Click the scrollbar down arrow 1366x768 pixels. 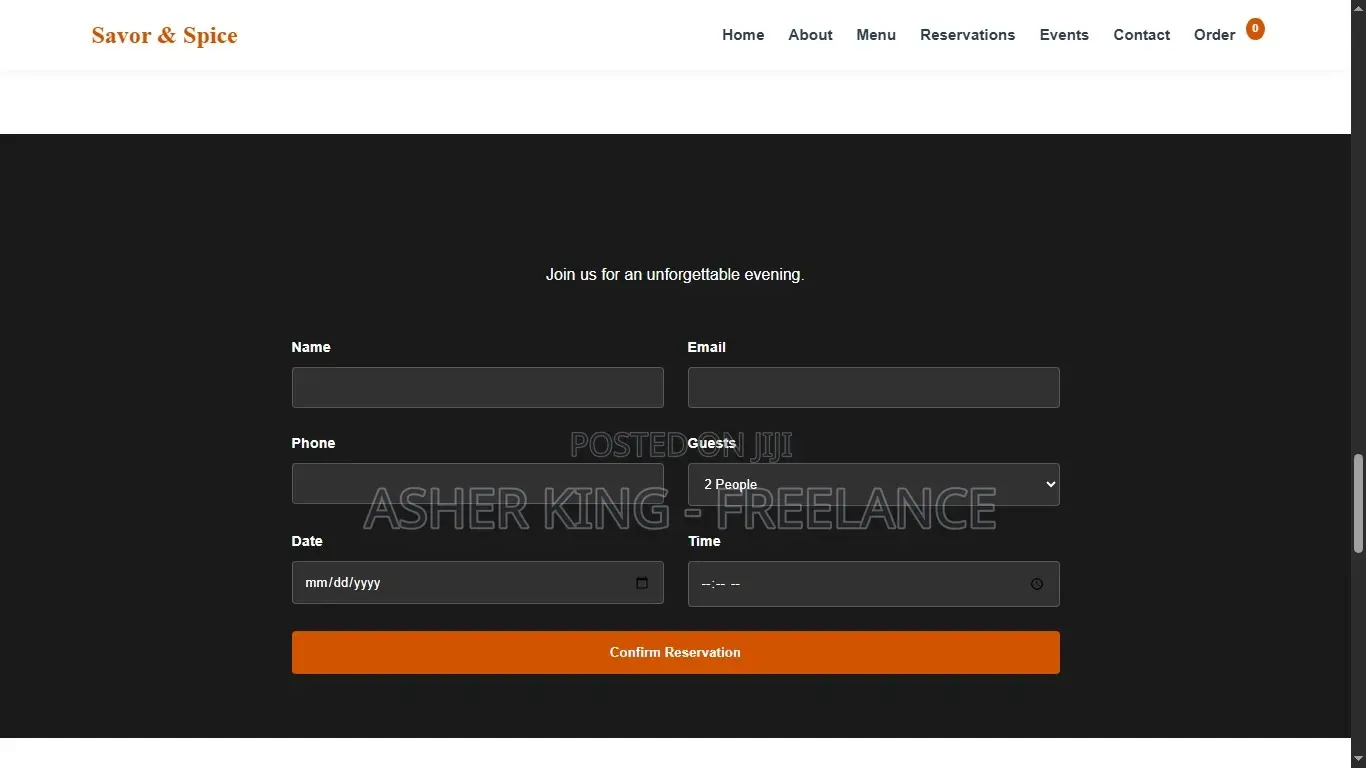1358,760
